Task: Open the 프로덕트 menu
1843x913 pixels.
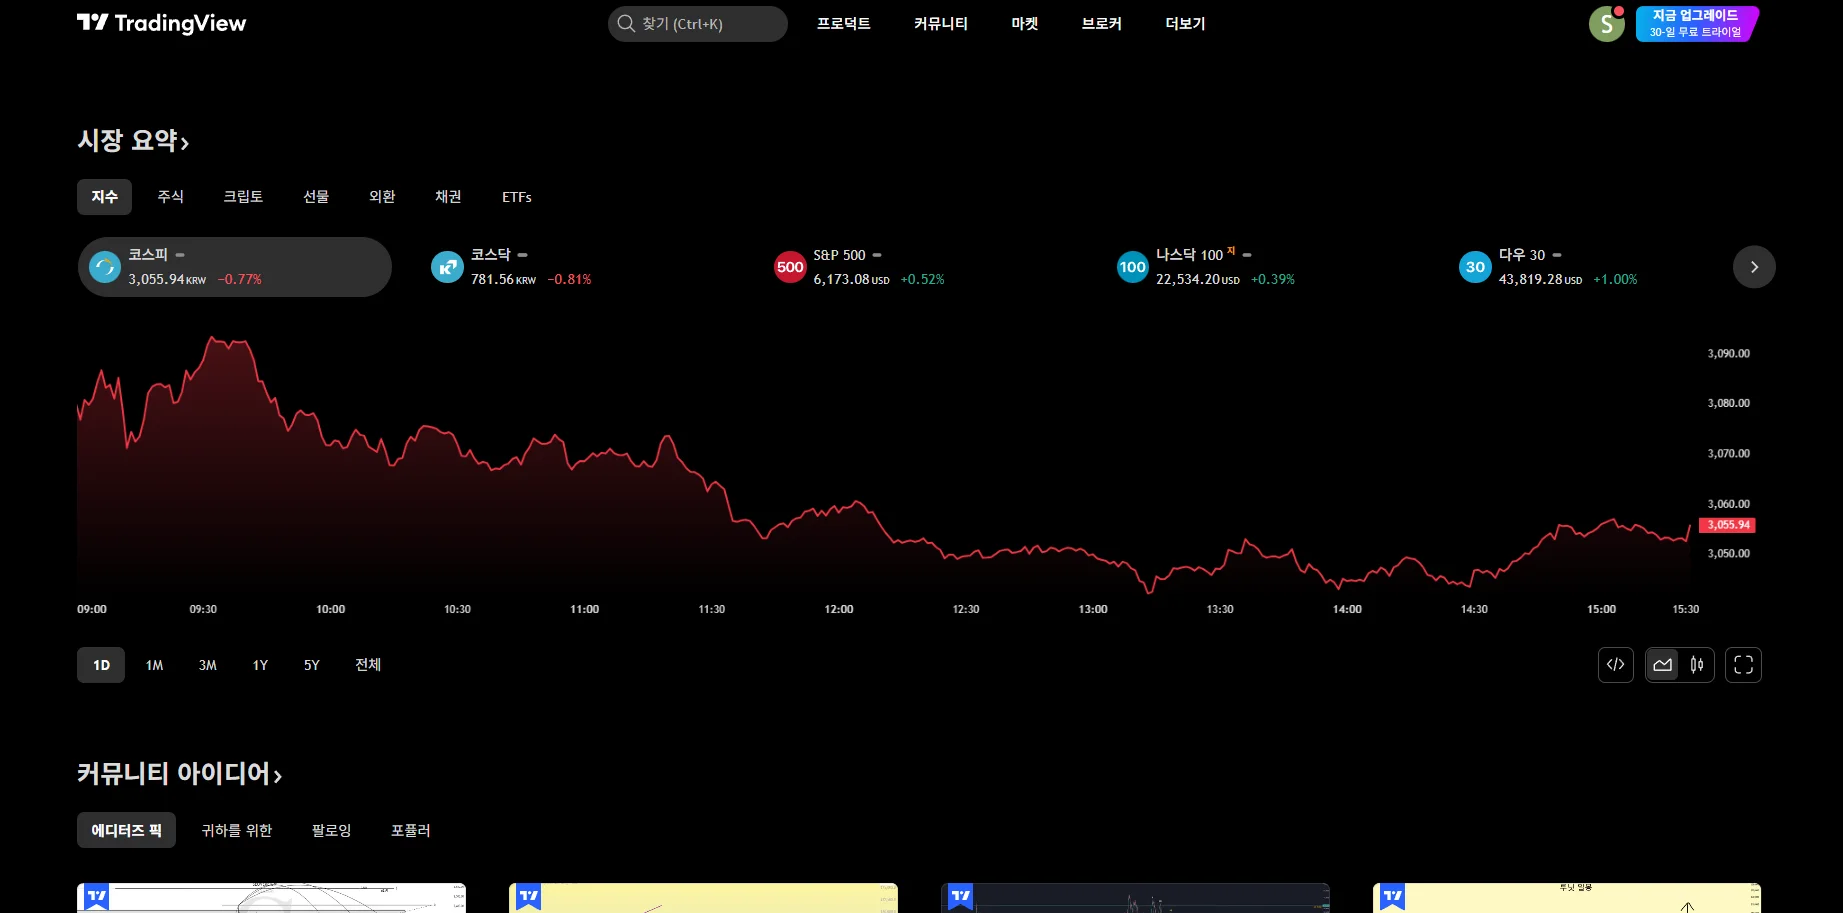Action: point(844,24)
